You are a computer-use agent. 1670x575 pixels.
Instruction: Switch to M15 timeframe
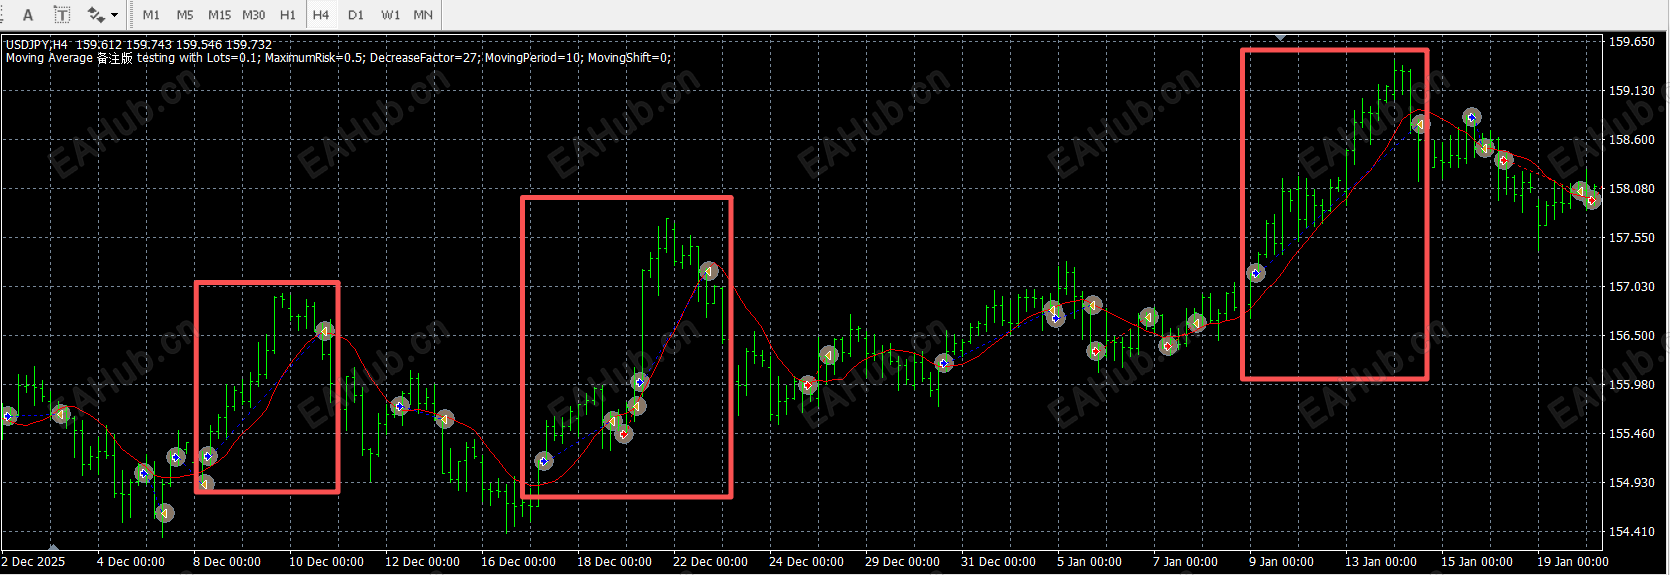tap(219, 15)
